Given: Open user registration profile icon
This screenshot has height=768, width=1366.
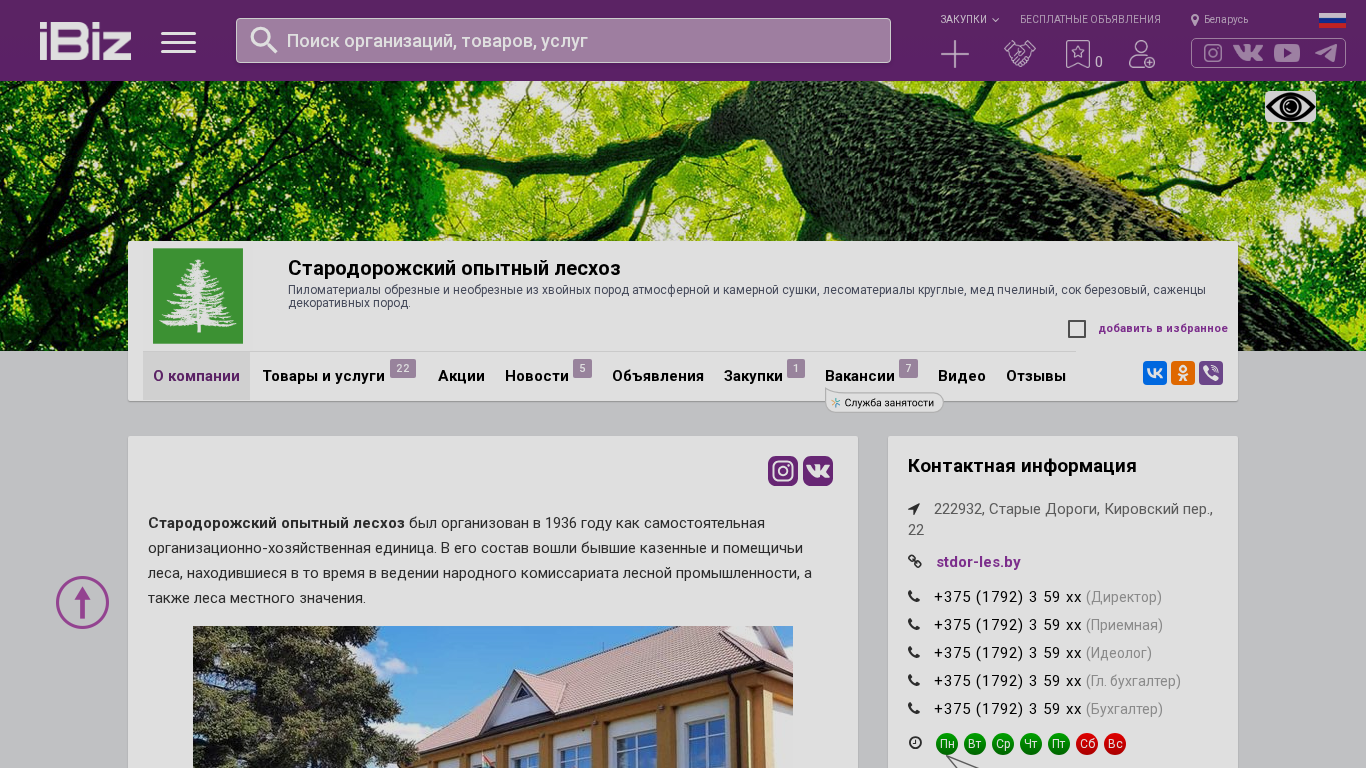Looking at the screenshot, I should pos(1142,54).
